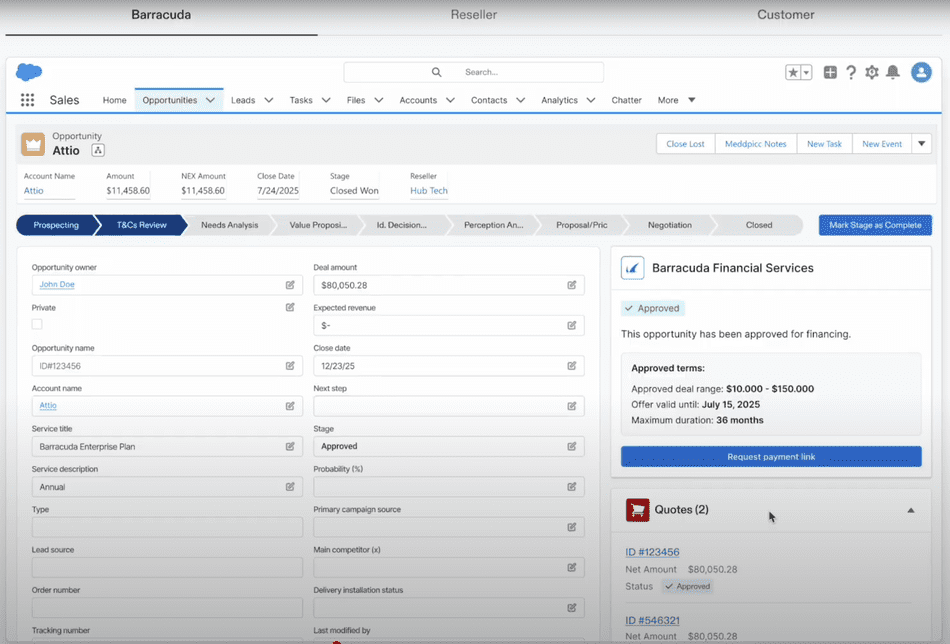950x644 pixels.
Task: Open the Chatter menu item
Action: click(x=626, y=100)
